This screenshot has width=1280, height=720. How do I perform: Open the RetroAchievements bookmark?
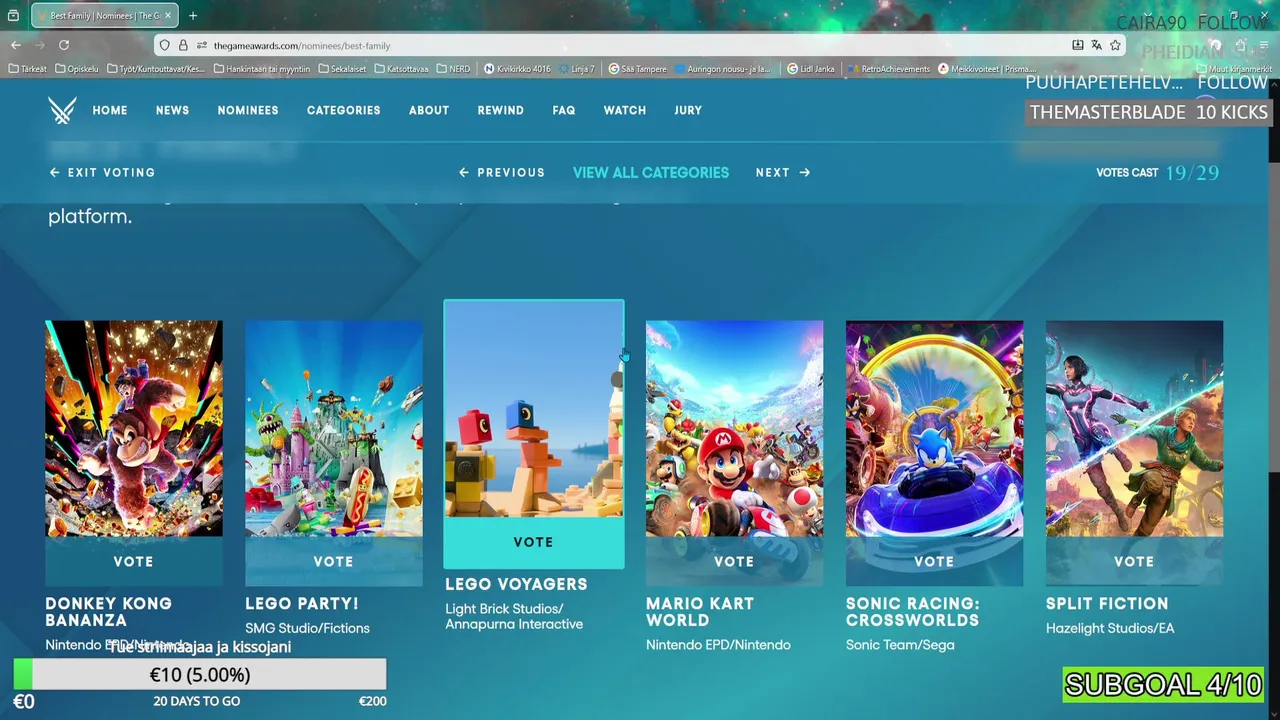tap(889, 69)
